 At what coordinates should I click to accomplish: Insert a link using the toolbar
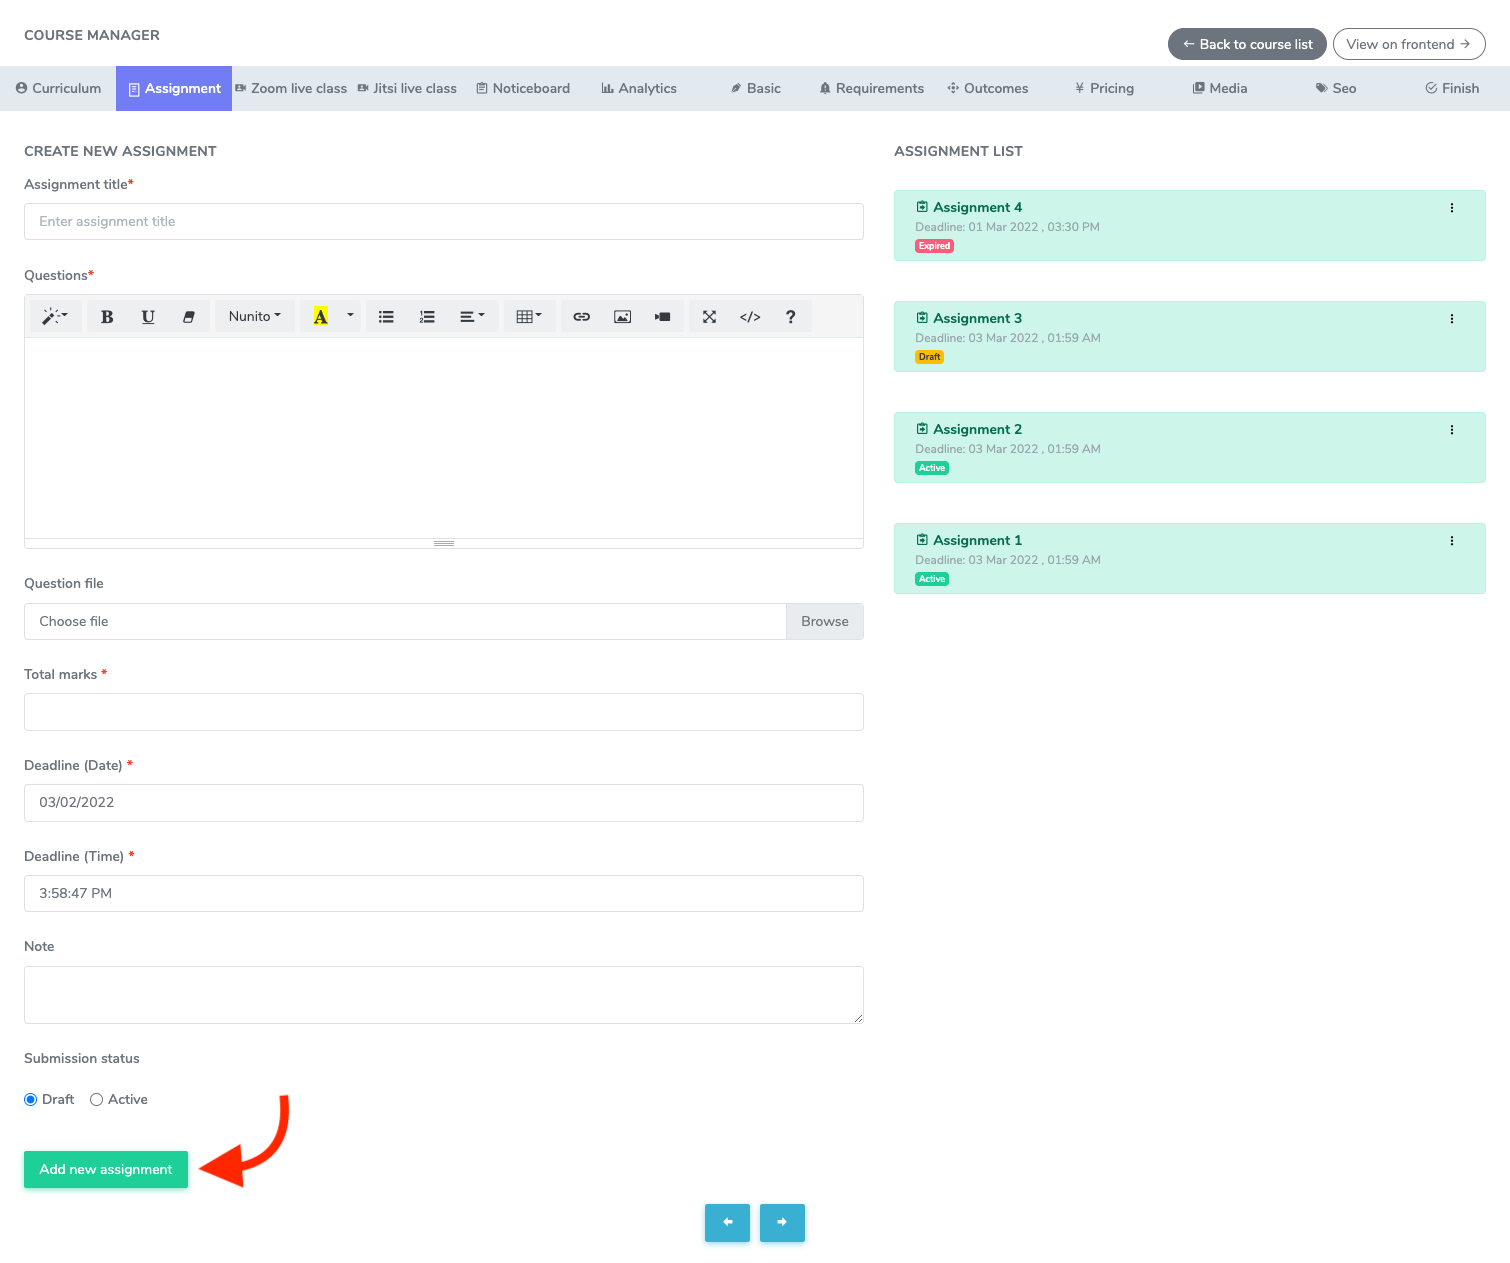[581, 317]
